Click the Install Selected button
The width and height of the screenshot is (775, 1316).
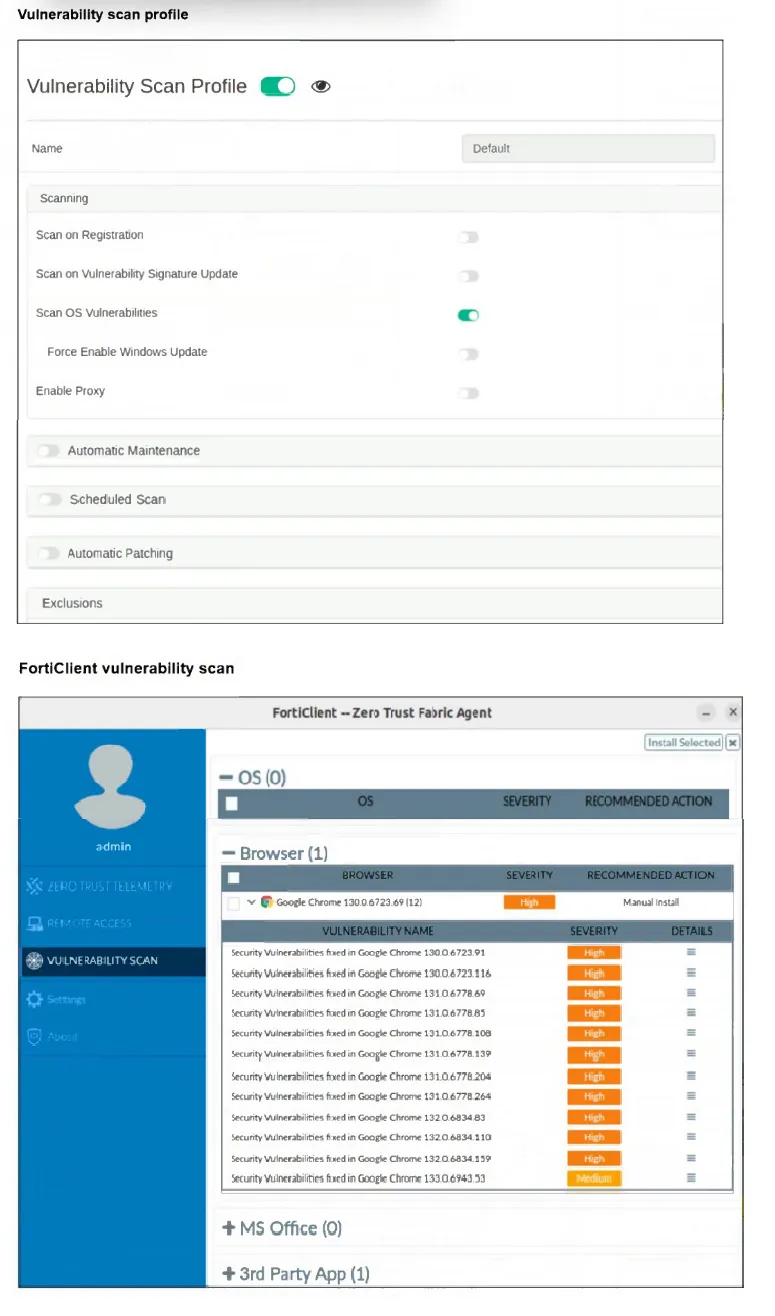[684, 742]
